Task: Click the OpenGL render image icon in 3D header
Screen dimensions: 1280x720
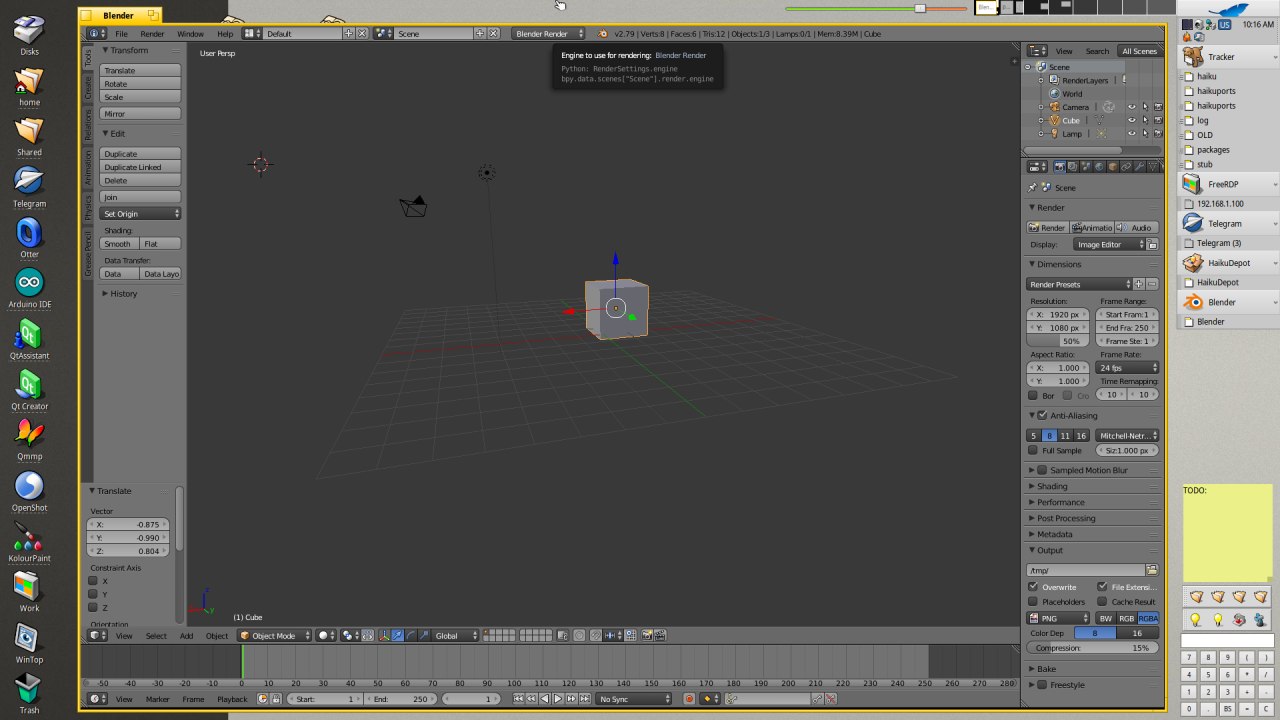Action: pos(647,636)
